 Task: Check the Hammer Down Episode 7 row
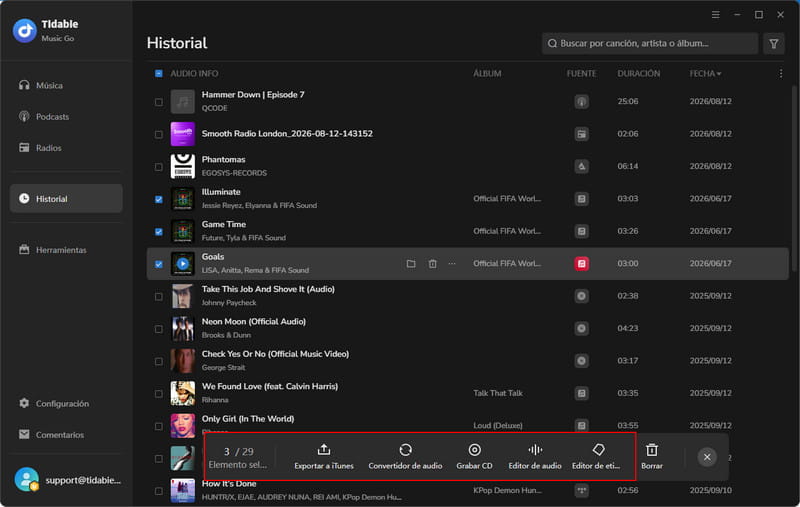click(159, 102)
